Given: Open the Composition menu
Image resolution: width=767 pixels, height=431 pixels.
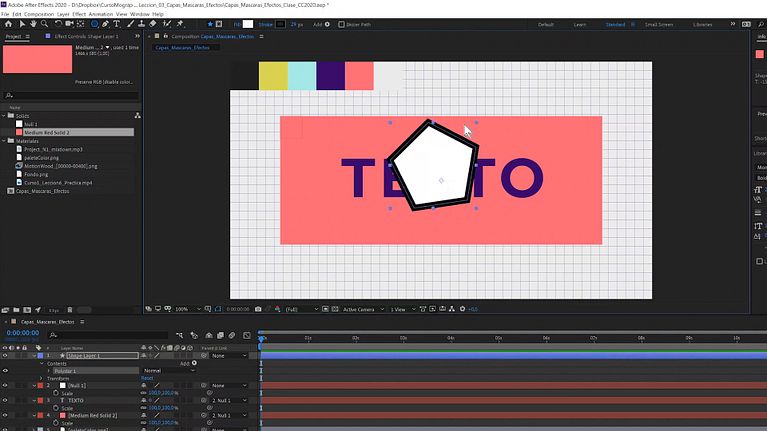Looking at the screenshot, I should [39, 14].
